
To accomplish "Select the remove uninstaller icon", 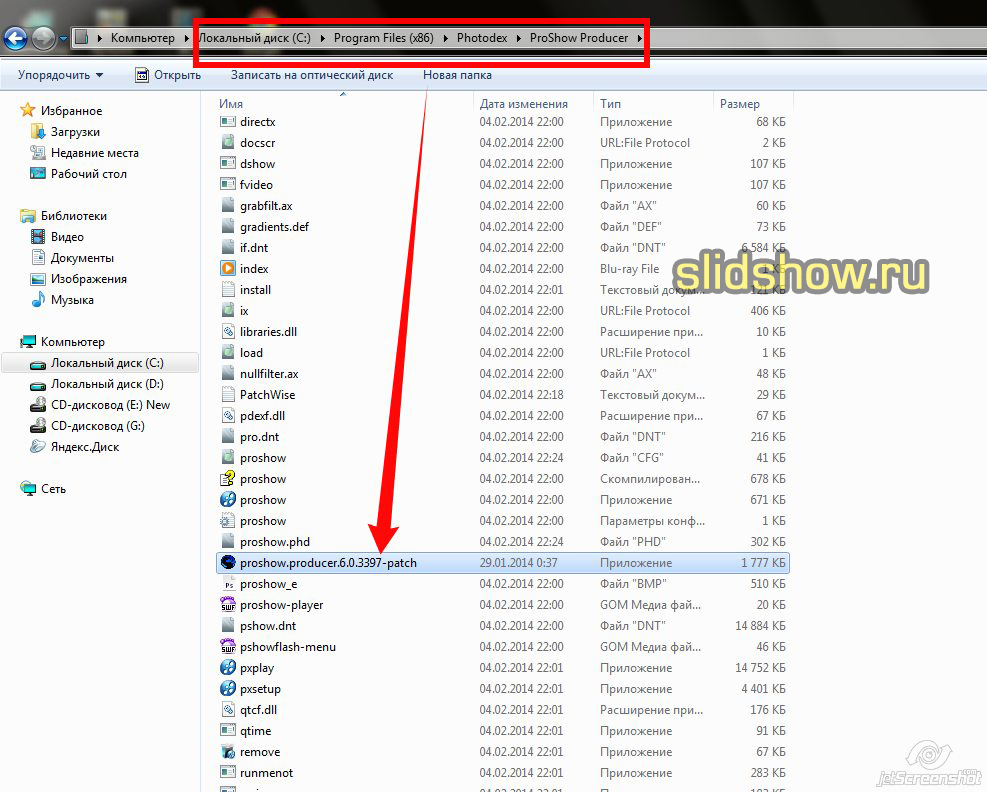I will [227, 752].
